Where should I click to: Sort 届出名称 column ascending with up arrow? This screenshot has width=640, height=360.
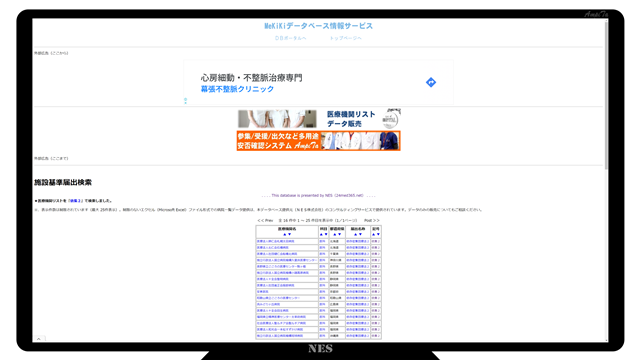pyautogui.click(x=355, y=234)
